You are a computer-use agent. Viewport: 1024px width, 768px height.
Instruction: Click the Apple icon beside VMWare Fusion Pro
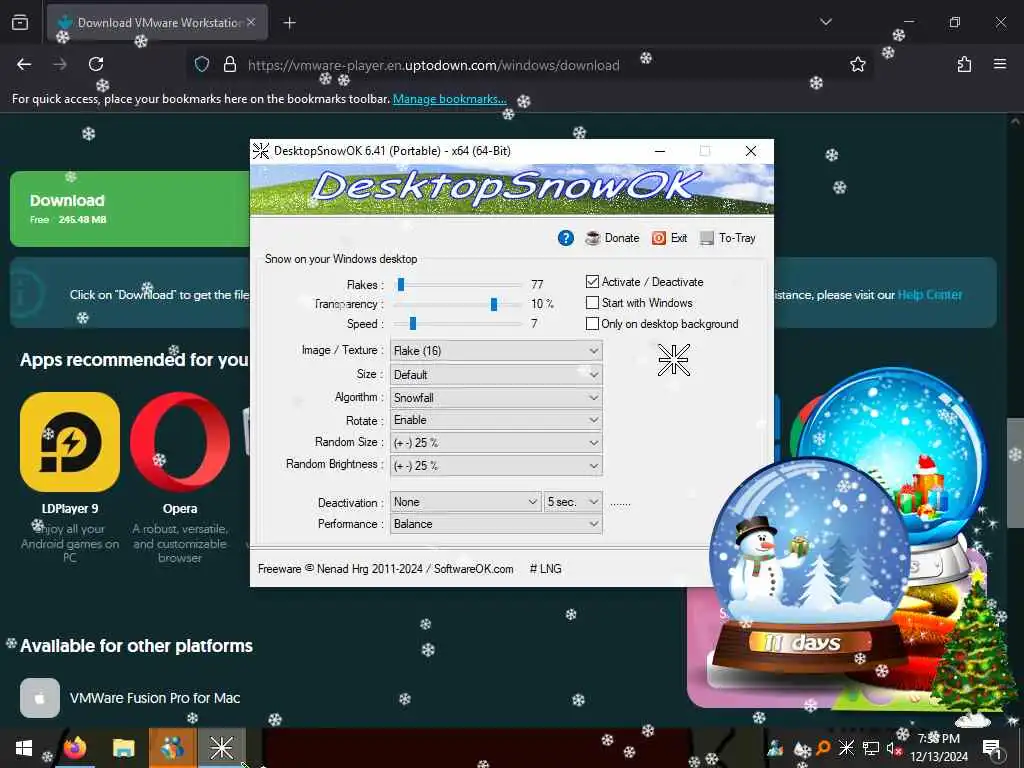40,698
